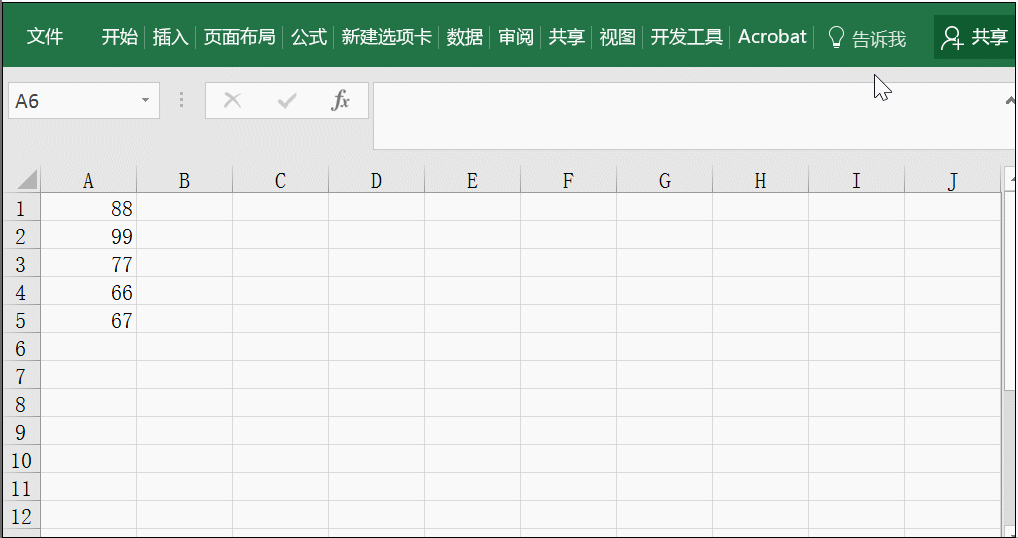Select column E header
This screenshot has height=538, width=1018.
[x=473, y=180]
